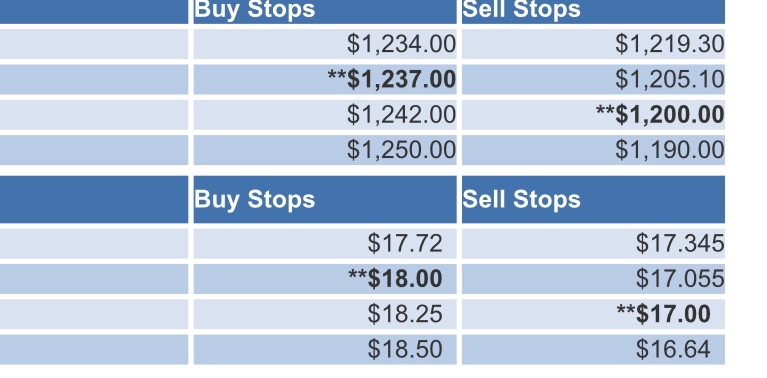Screen dimensions: 767x378
Task: Click the $1,219.30 sell stop cell
Action: 593,44
